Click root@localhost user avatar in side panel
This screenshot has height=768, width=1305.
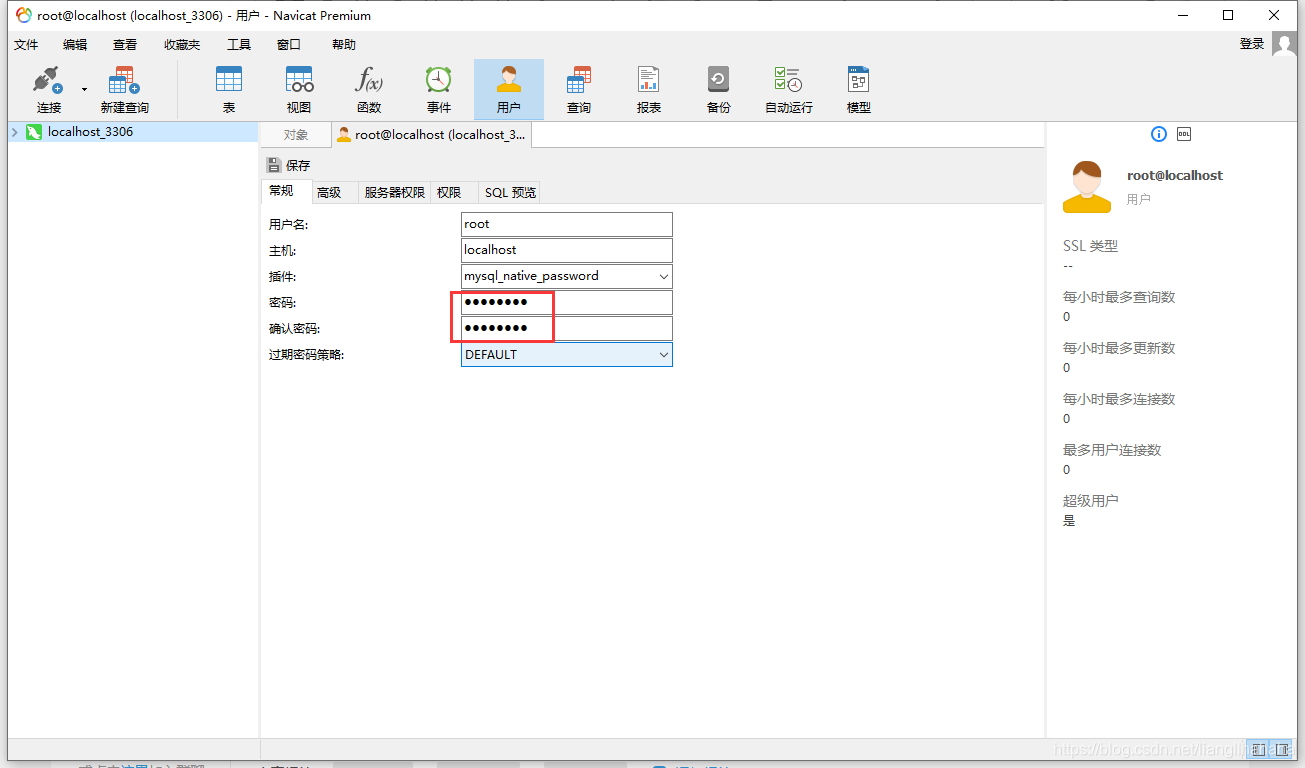(1087, 187)
